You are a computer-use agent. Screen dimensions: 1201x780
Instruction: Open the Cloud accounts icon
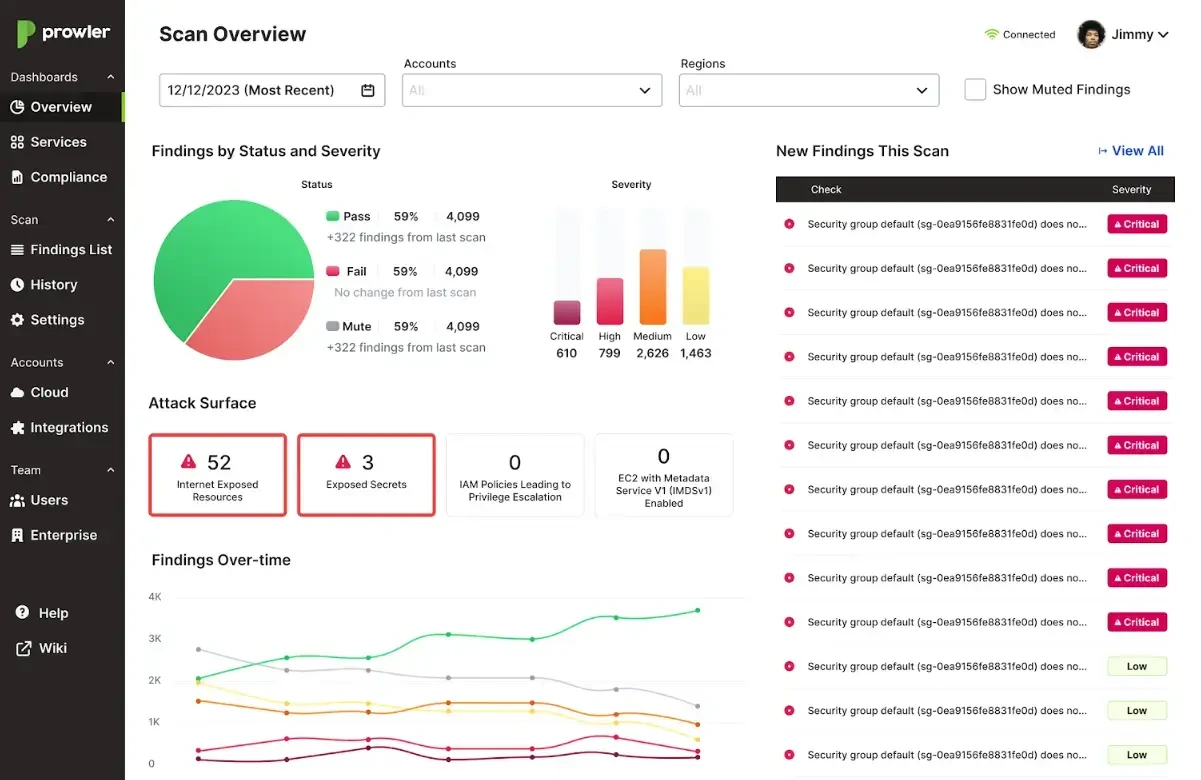tap(17, 393)
